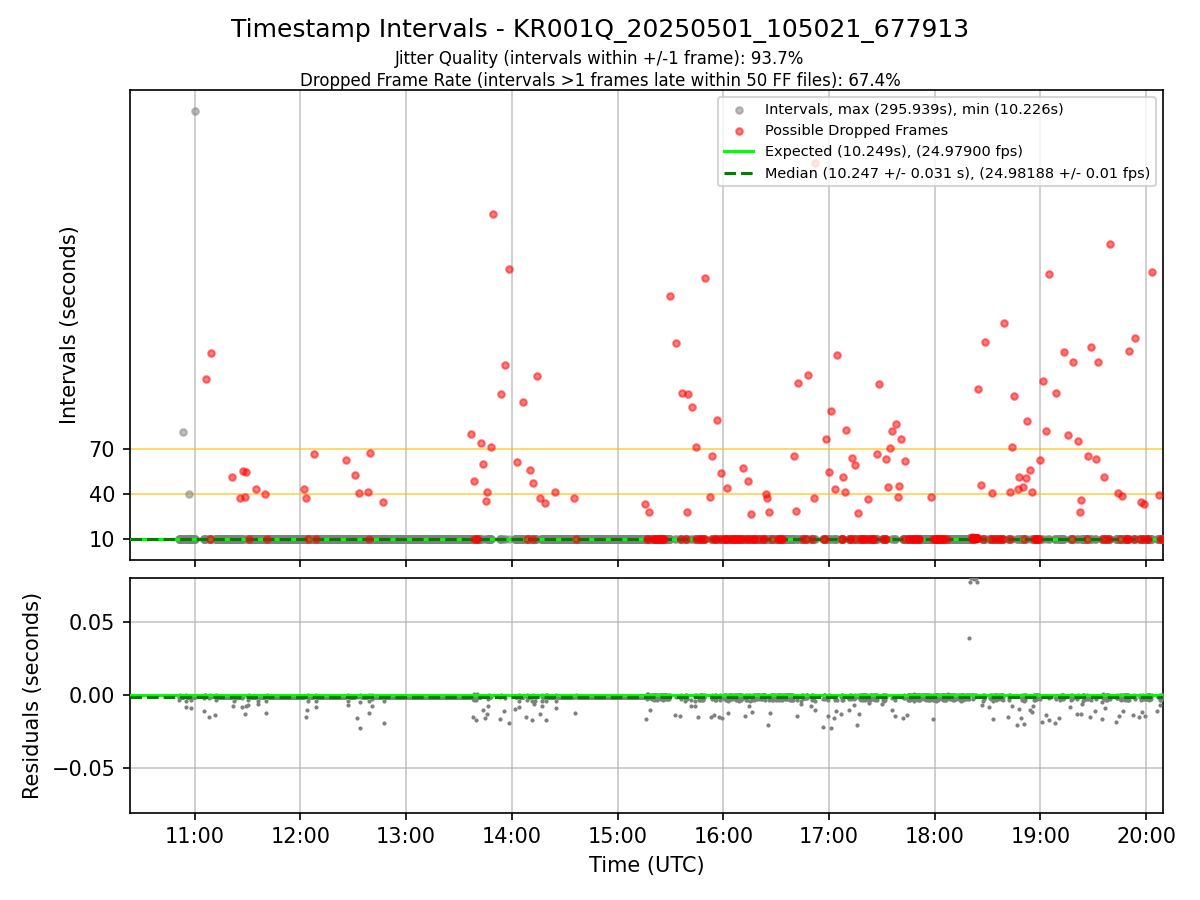The width and height of the screenshot is (1200, 900).
Task: Click the y-axis tick label 10
Action: click(103, 540)
